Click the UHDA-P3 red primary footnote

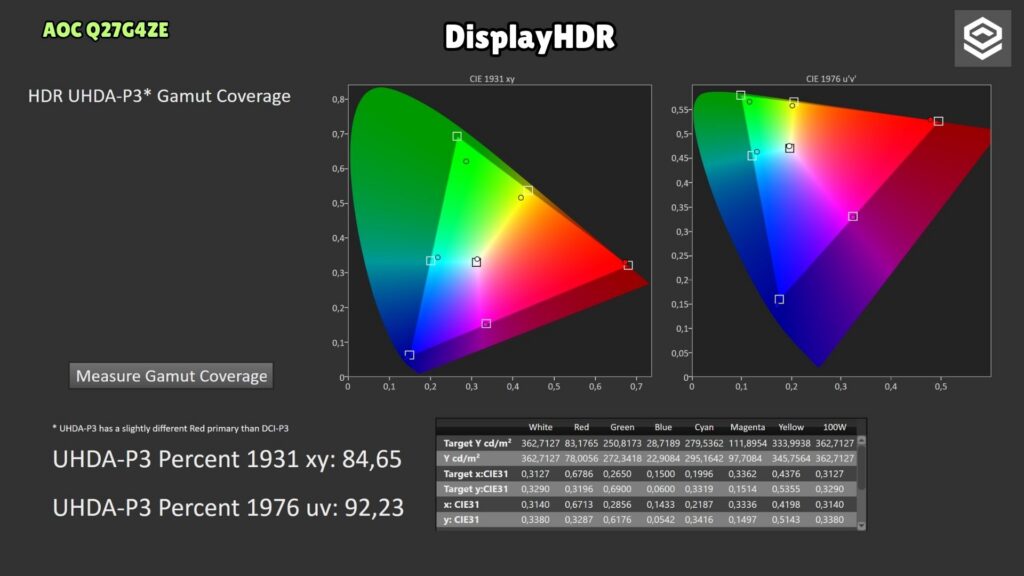(170, 428)
